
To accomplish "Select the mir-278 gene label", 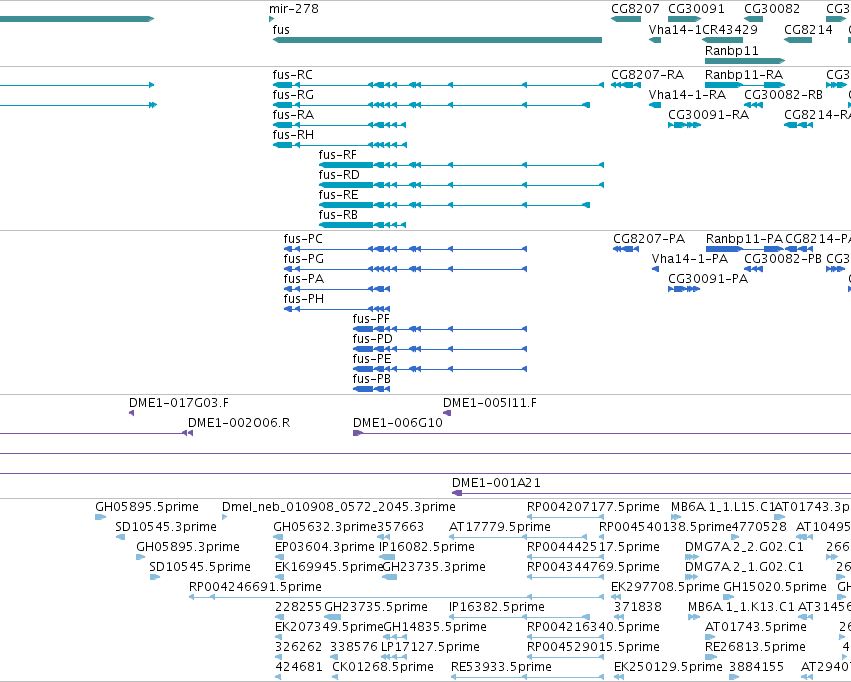I will coord(294,9).
